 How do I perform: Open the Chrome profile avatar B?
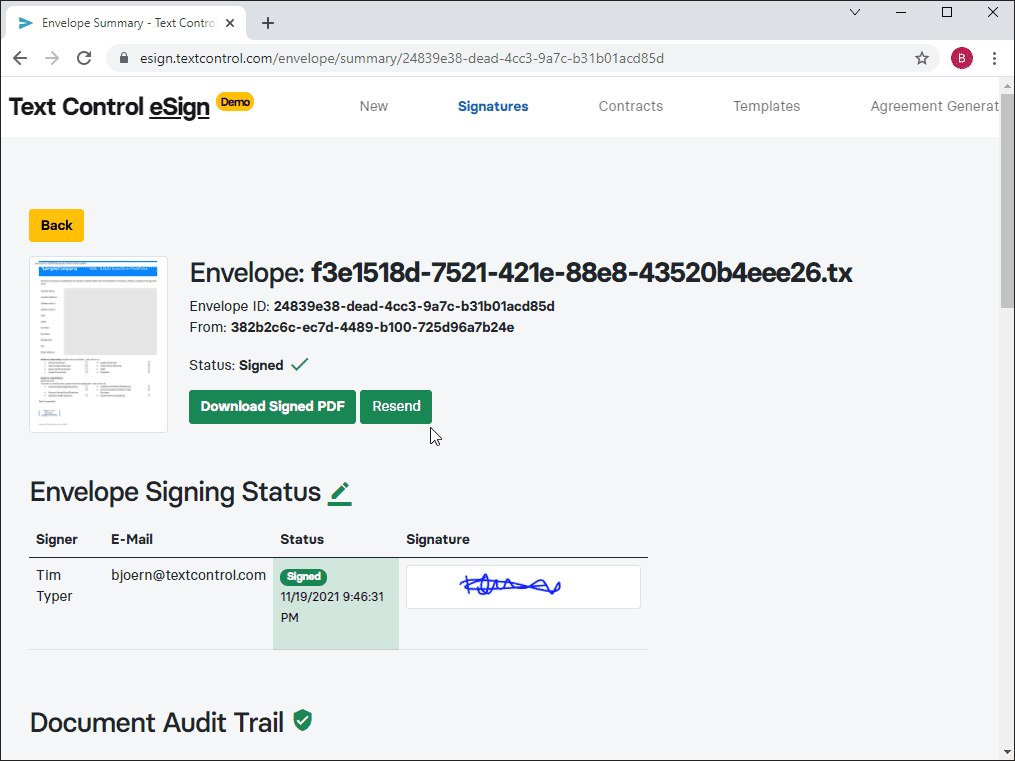coord(961,58)
